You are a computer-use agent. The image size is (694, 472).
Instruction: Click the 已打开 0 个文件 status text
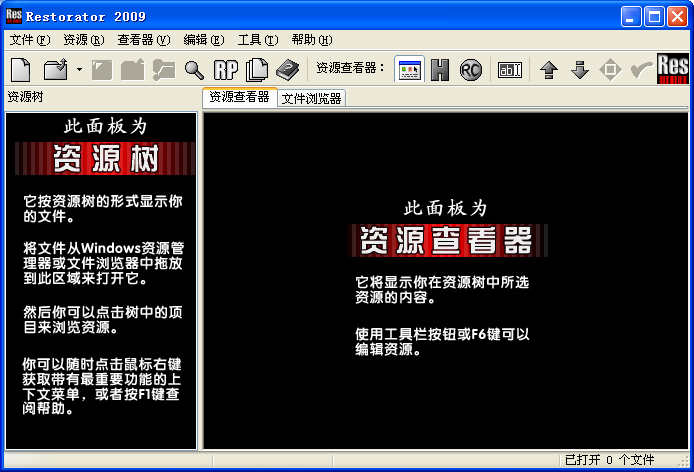pos(609,460)
